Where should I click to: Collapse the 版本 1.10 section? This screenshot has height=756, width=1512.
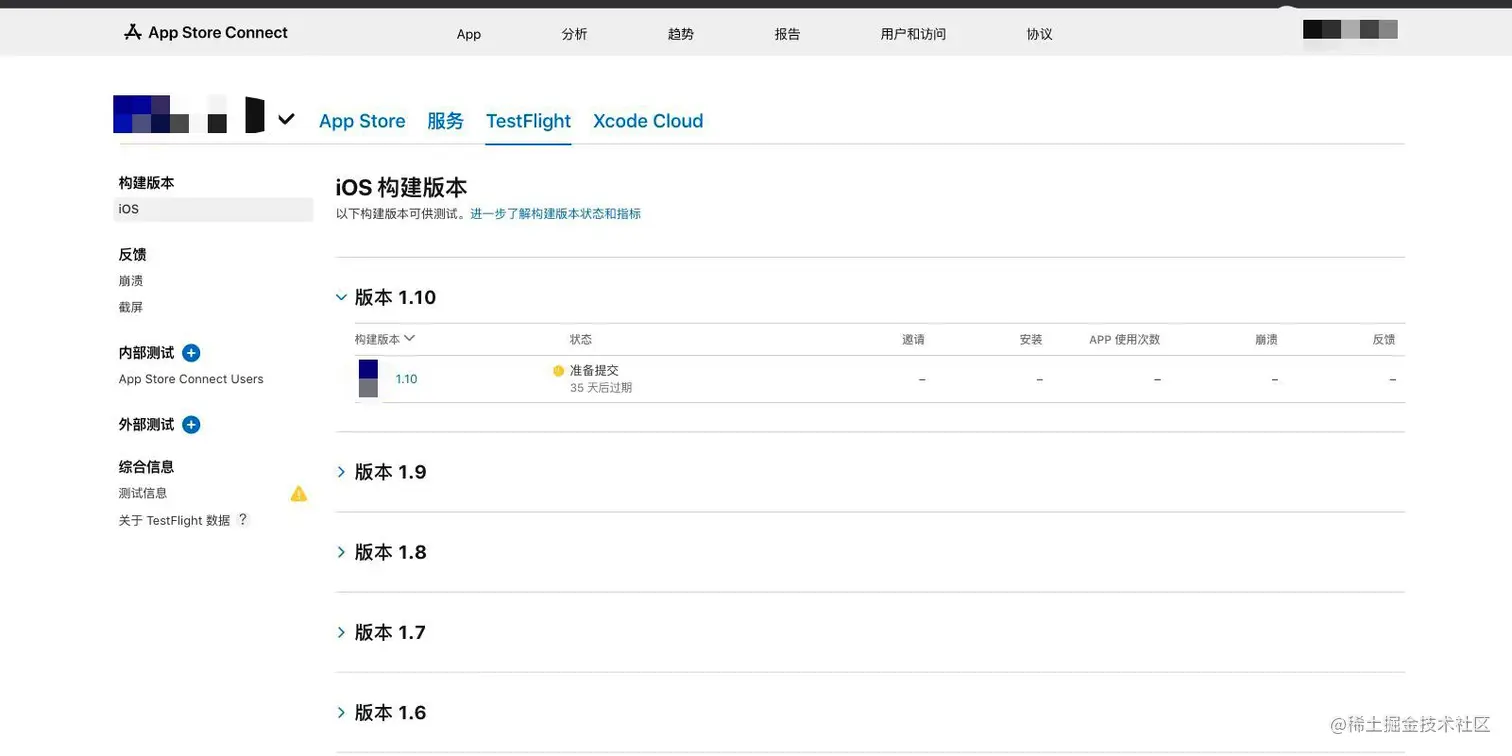[341, 297]
